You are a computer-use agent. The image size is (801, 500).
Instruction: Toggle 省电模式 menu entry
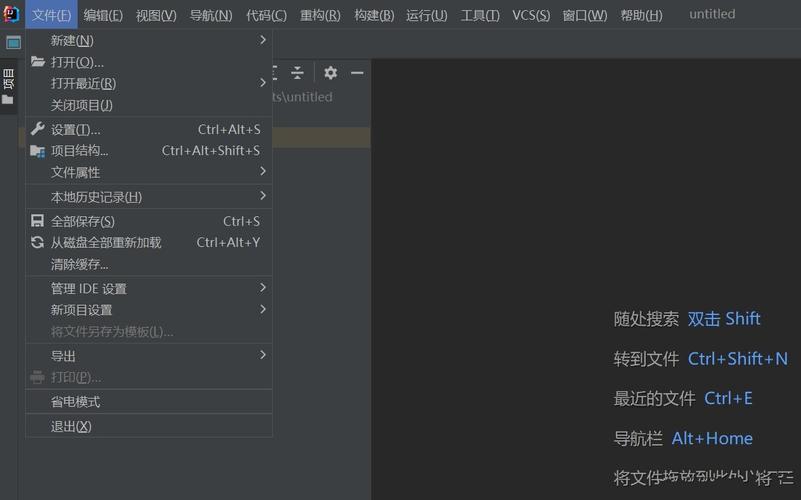(149, 401)
